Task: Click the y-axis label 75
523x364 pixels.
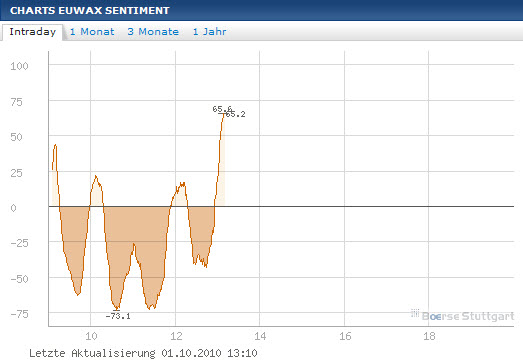Action: pyautogui.click(x=16, y=102)
